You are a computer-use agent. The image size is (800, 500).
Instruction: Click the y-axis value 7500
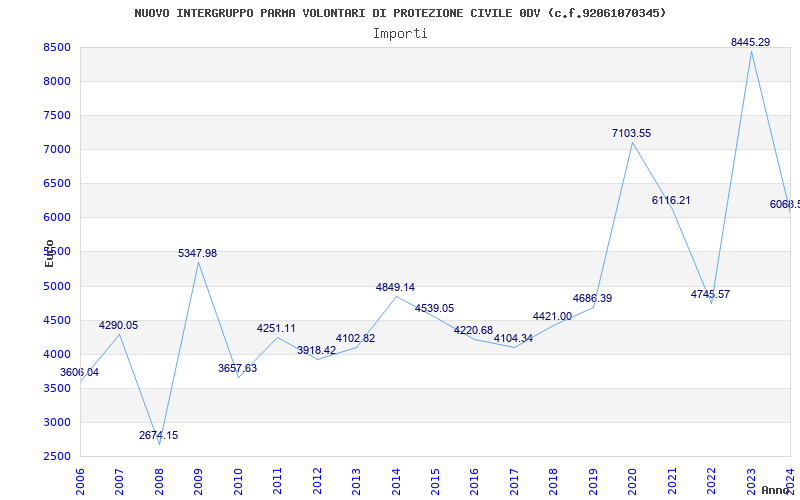click(57, 115)
